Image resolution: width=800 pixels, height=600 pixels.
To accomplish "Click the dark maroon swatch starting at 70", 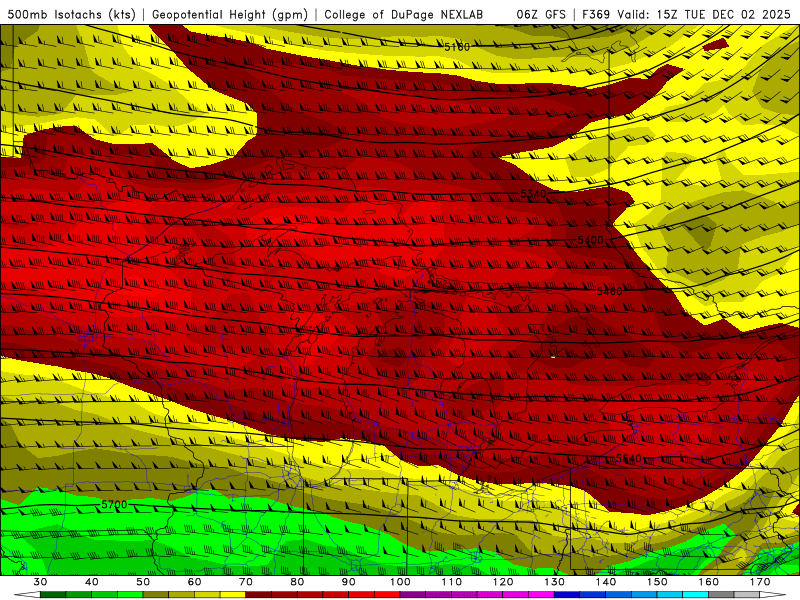I will (259, 595).
